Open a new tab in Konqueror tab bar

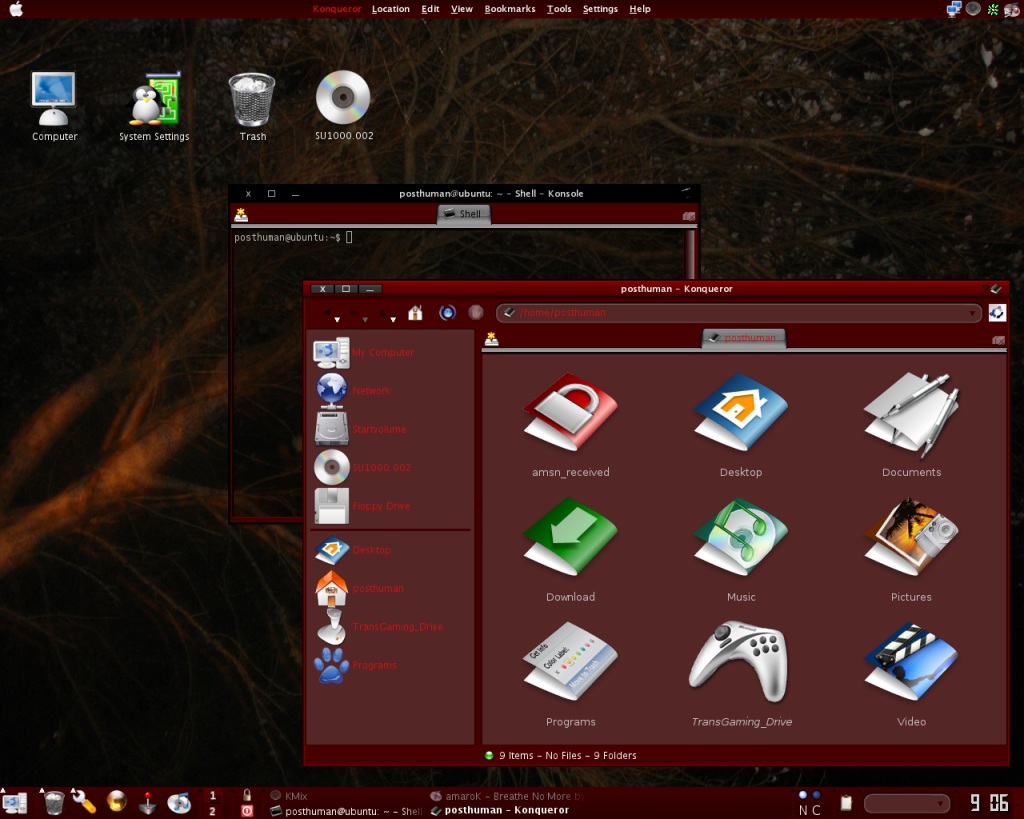coord(491,338)
